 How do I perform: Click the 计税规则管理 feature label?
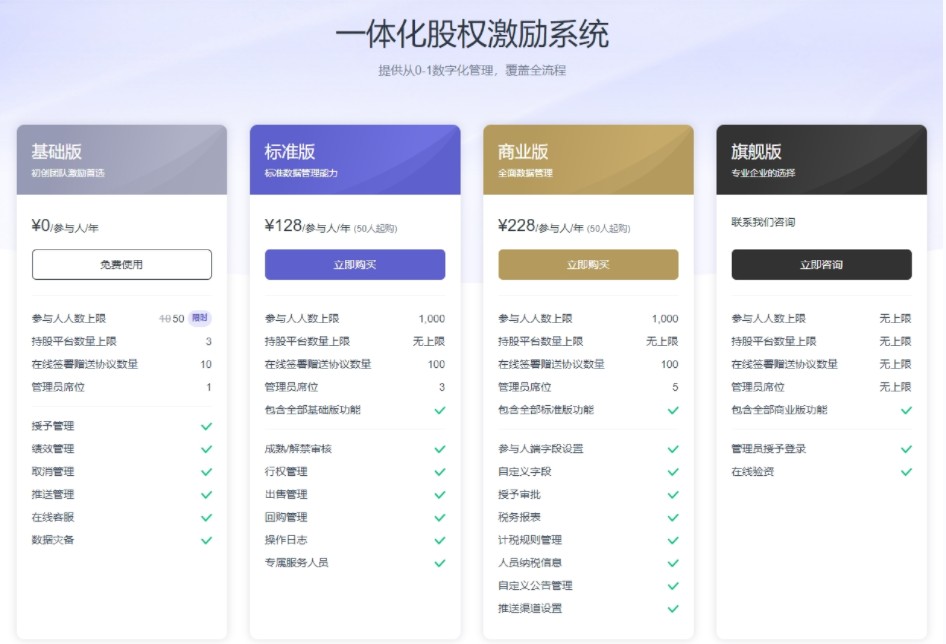click(x=530, y=540)
